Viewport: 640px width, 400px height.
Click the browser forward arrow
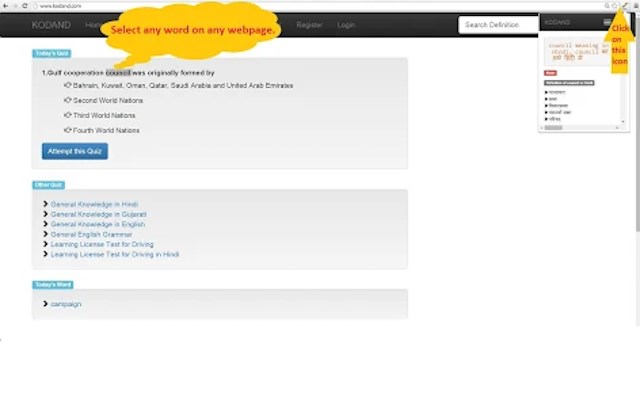(15, 6)
